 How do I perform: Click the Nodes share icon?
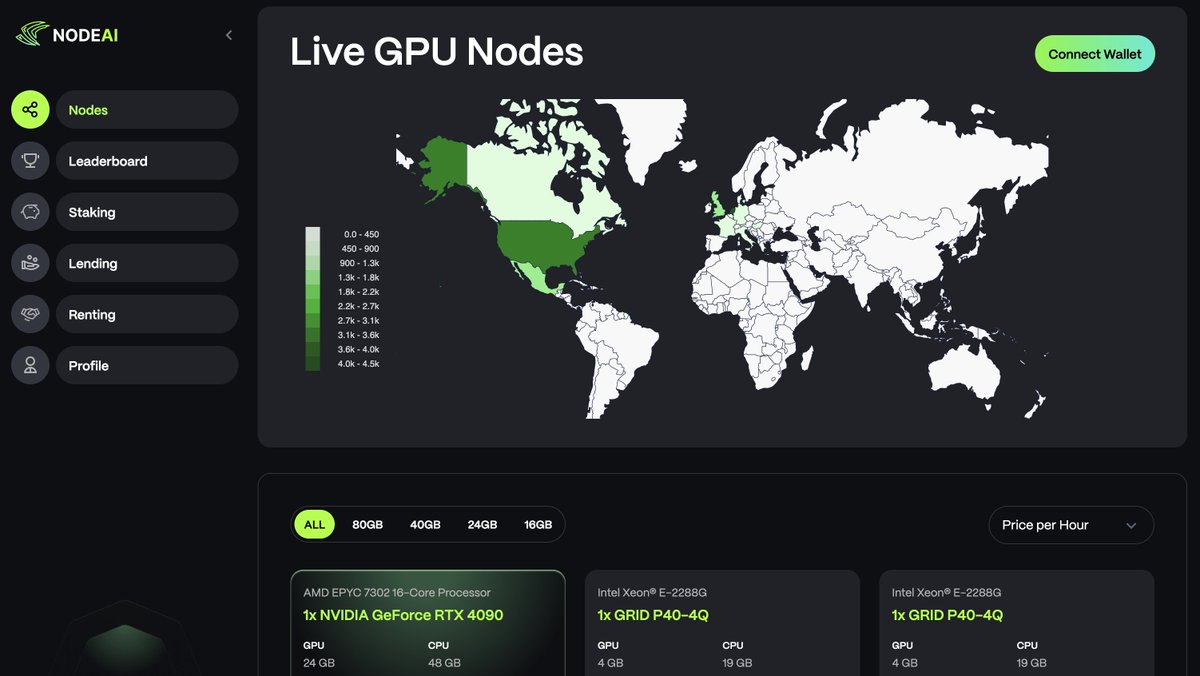click(30, 110)
